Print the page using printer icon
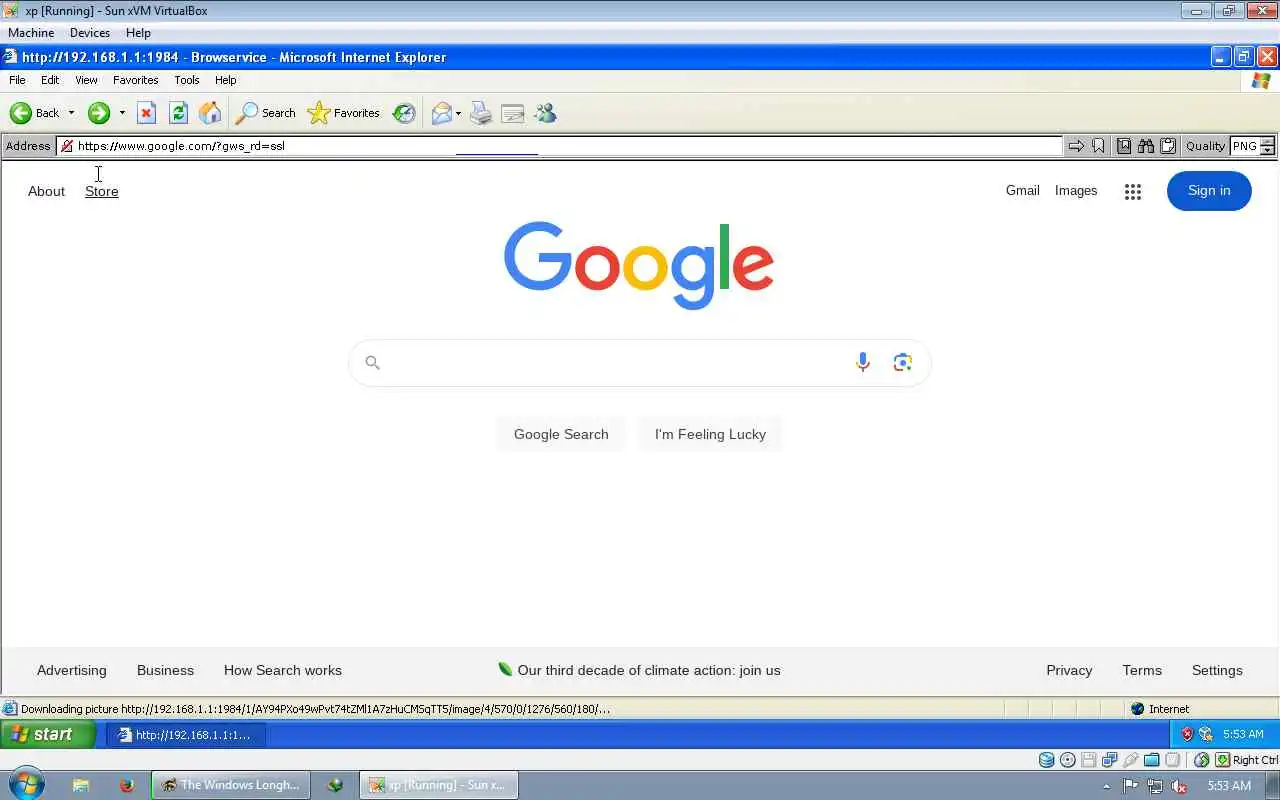The height and width of the screenshot is (800, 1280). coord(481,113)
